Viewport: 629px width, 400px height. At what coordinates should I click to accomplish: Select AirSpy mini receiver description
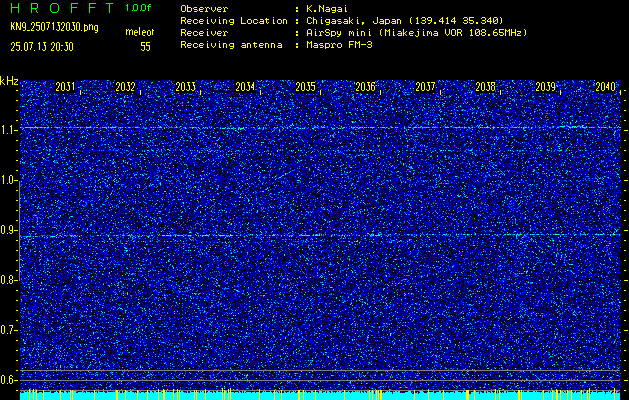click(x=417, y=32)
